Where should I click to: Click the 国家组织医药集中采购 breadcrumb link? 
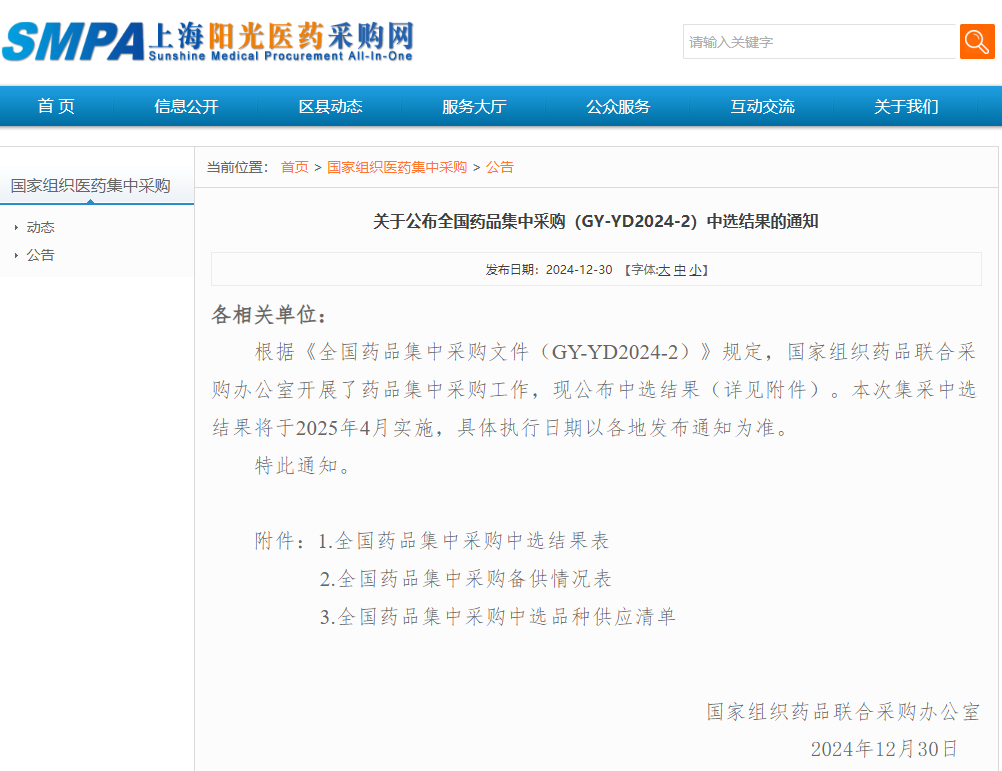pyautogui.click(x=397, y=167)
